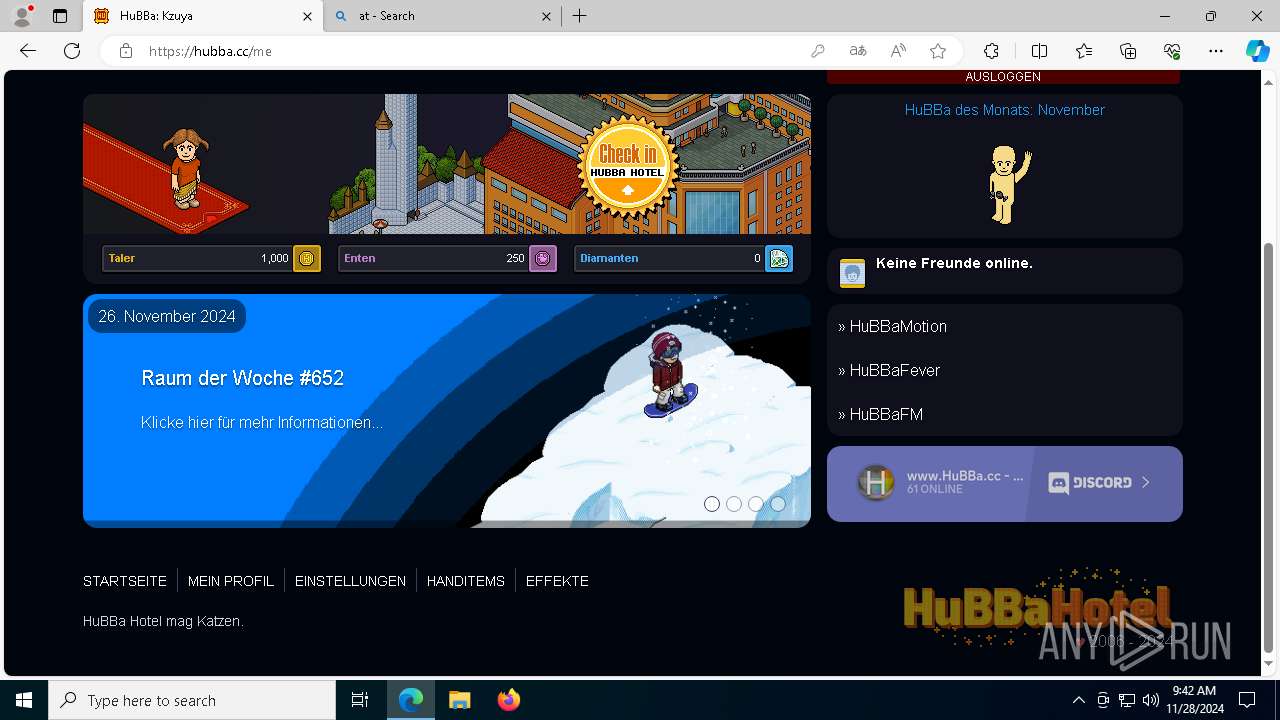Close the 'at - Search' tab
1280x720 pixels.
[546, 16]
